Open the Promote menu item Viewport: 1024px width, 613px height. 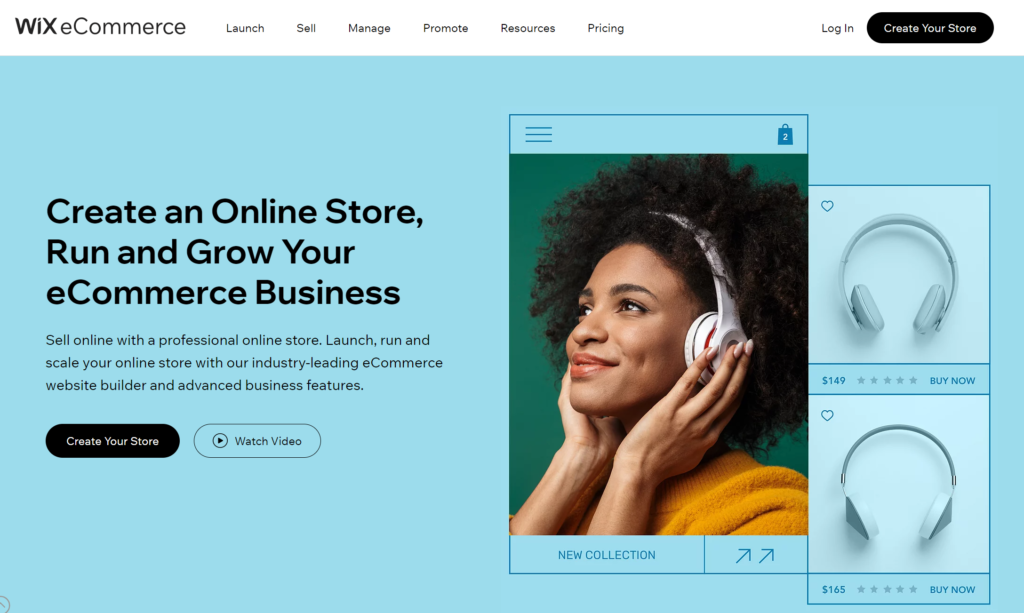point(445,28)
